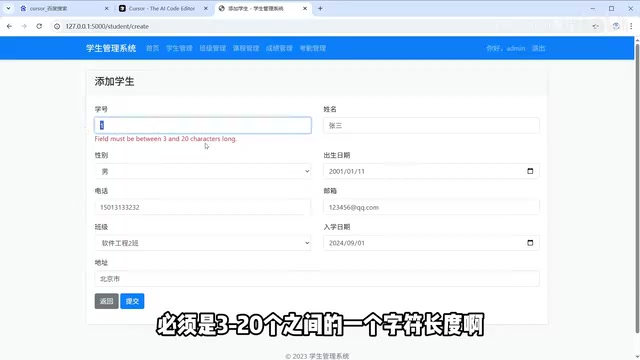Click the 返回 button
Image resolution: width=640 pixels, height=360 pixels.
[107, 301]
